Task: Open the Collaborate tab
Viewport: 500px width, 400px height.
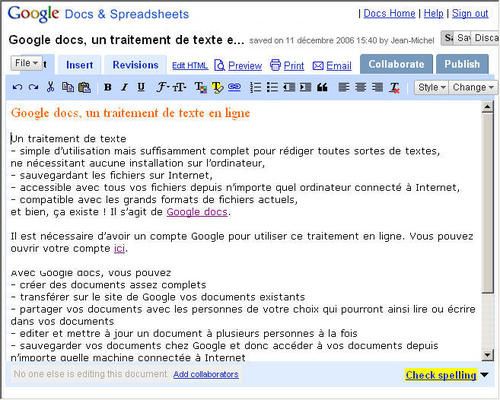Action: (x=396, y=64)
